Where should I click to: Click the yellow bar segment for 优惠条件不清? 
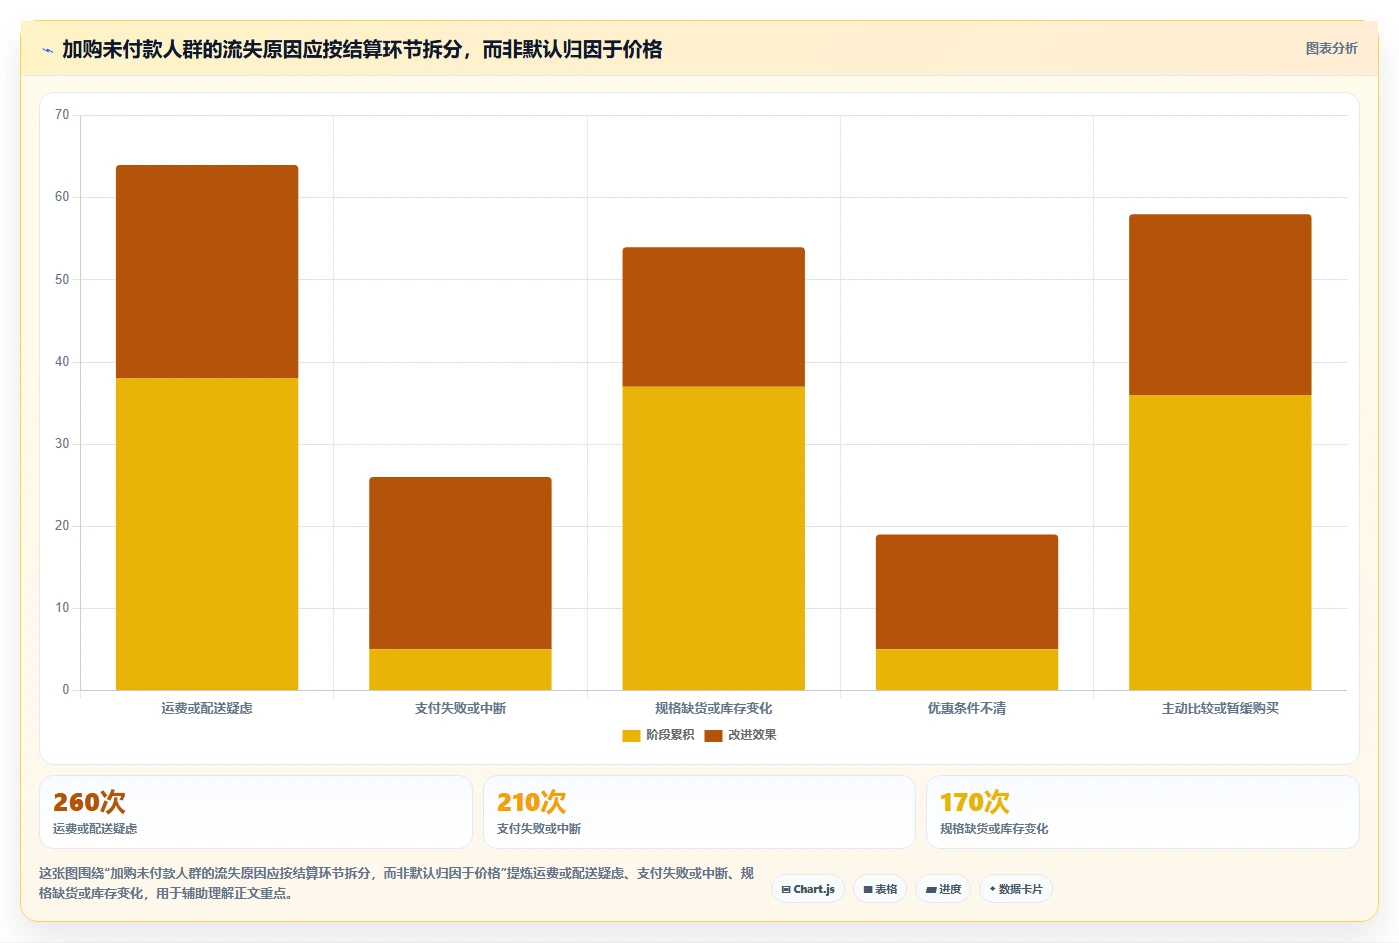967,669
